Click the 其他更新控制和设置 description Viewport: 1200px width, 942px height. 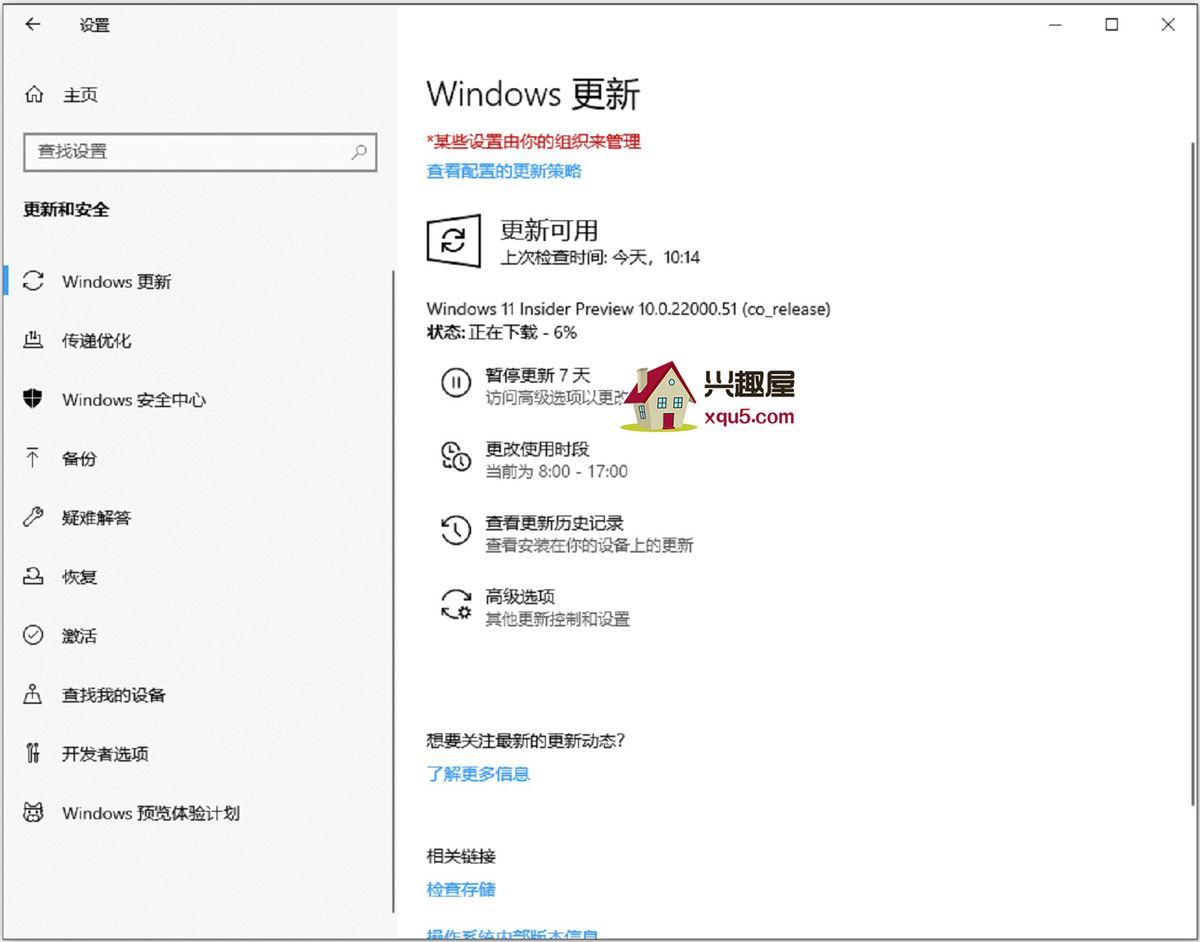[558, 619]
